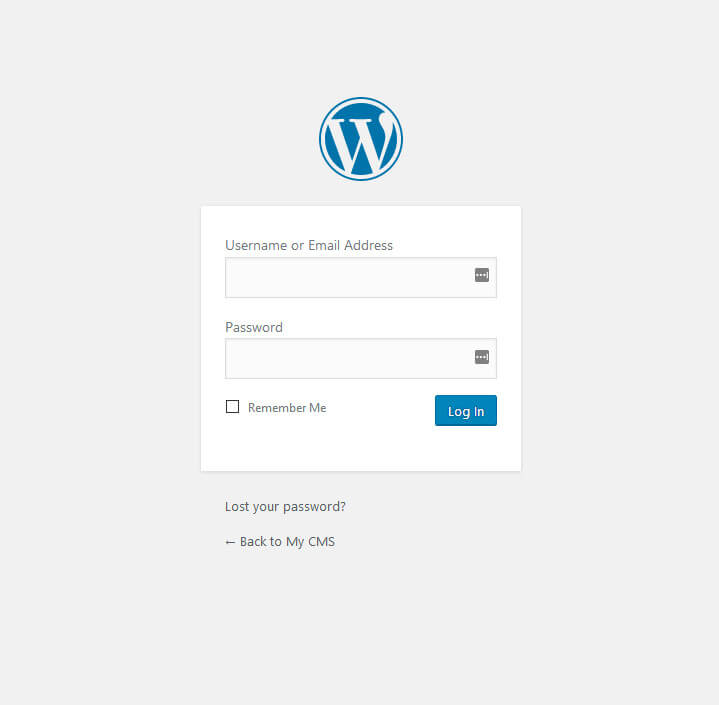
Task: Submit the login form with Log In
Action: pos(465,411)
